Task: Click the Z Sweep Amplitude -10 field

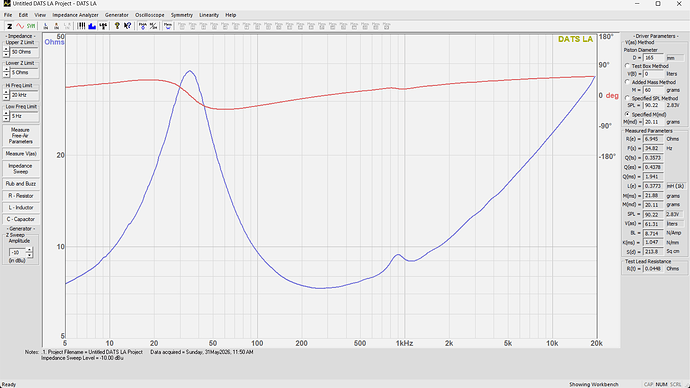Action: point(18,253)
